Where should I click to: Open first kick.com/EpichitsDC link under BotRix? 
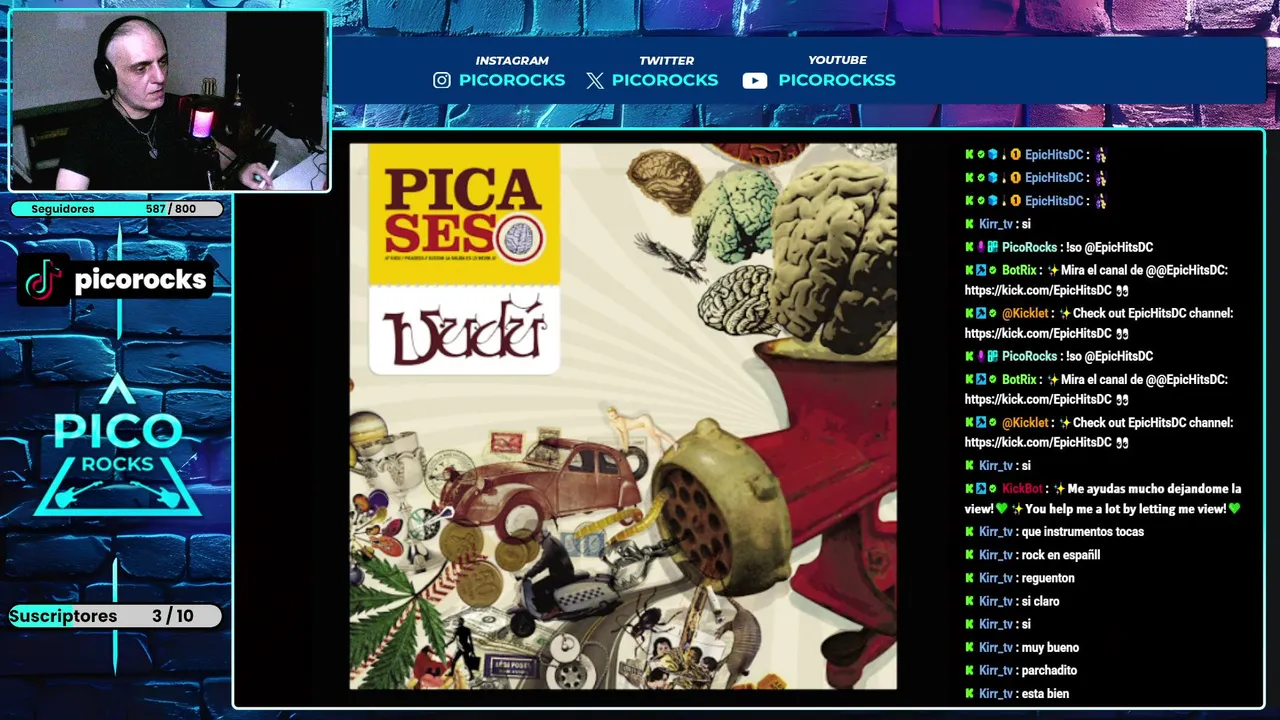click(x=1038, y=290)
